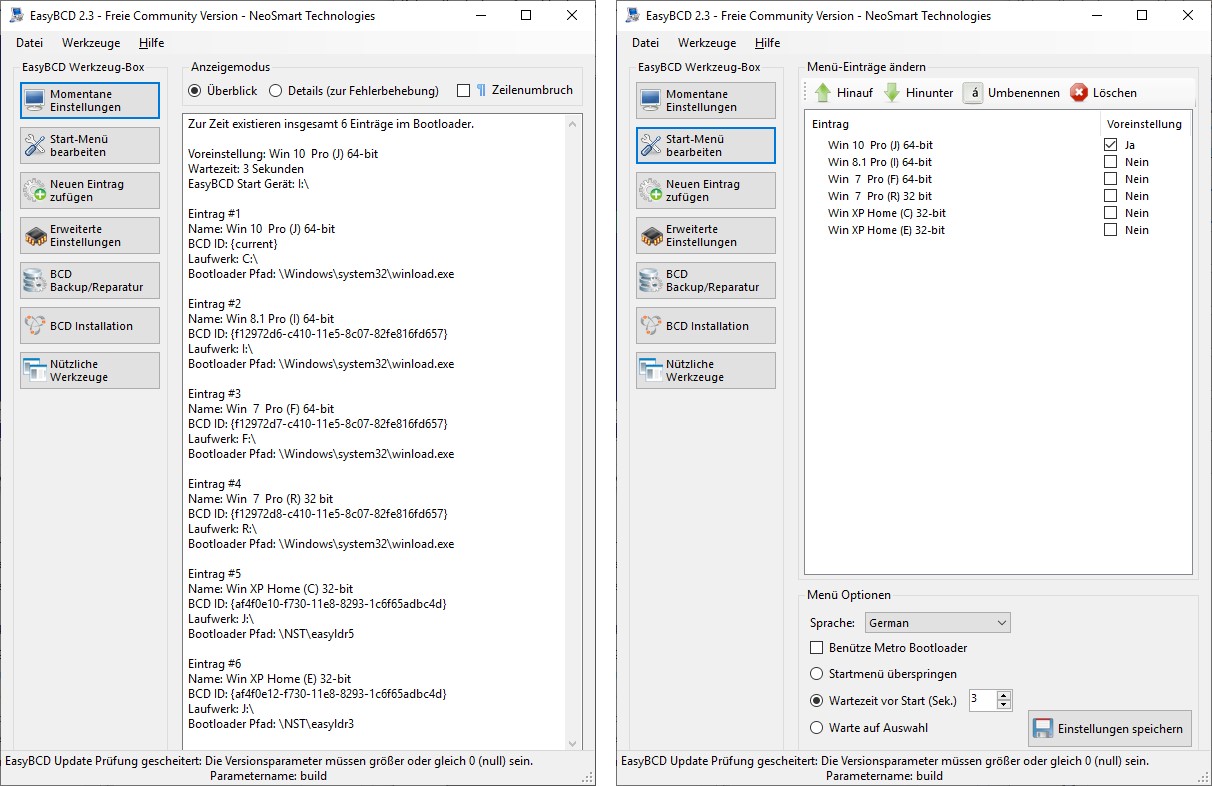Save with Einstellungen speichern
1212x786 pixels.
click(x=1109, y=728)
